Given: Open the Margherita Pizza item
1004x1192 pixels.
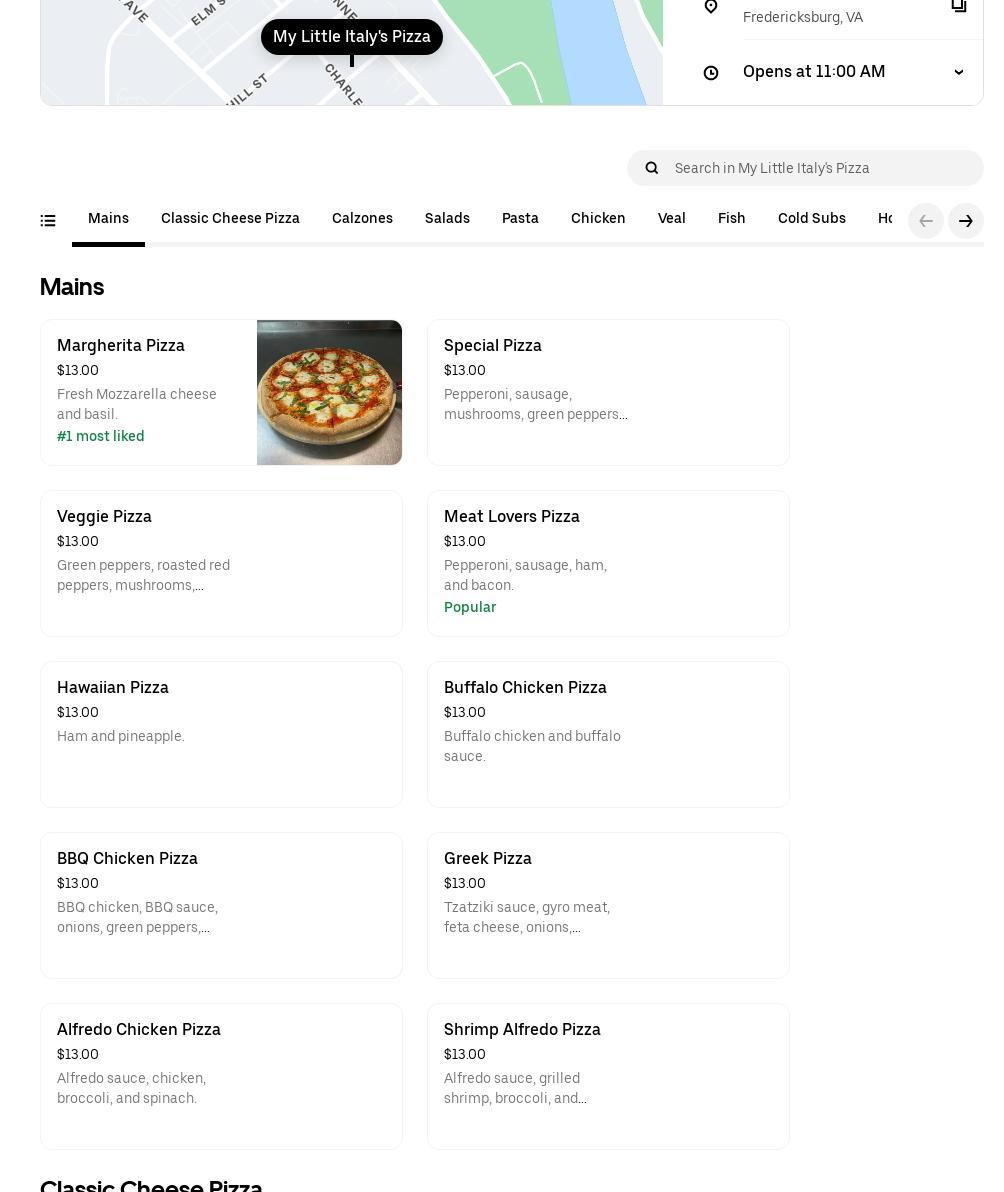Looking at the screenshot, I should (150, 392).
